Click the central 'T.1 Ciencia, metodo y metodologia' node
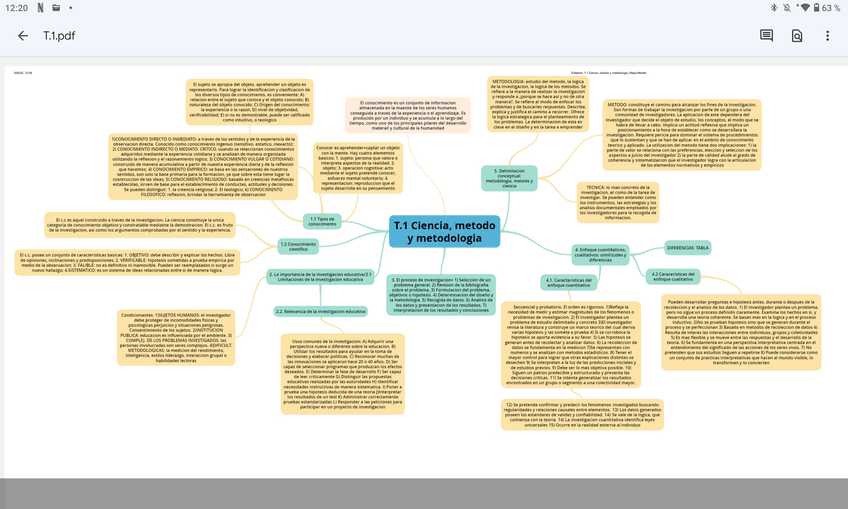Screen dimensions: 848x509 click(444, 232)
